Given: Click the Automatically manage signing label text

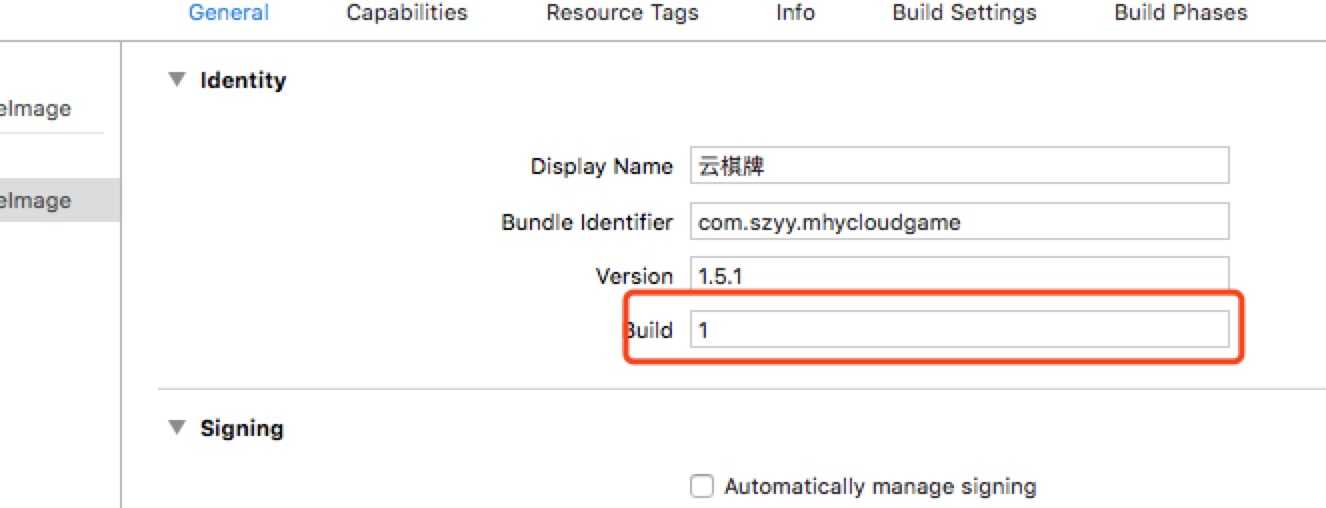Looking at the screenshot, I should coord(880,487).
